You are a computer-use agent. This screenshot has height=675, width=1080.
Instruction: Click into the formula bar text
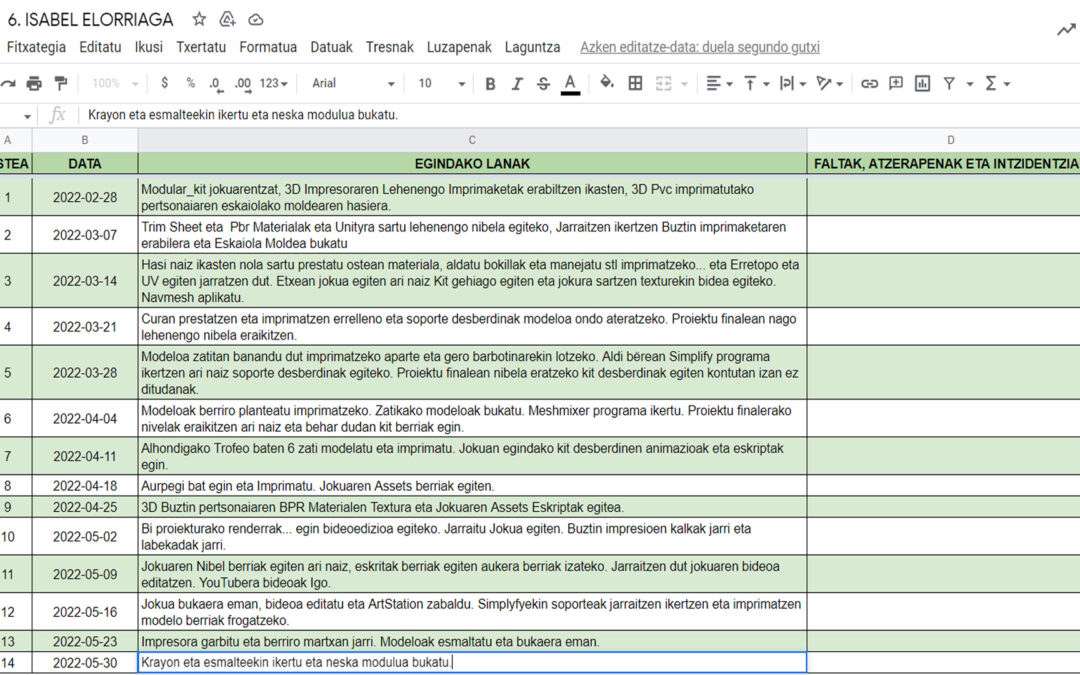(x=242, y=115)
